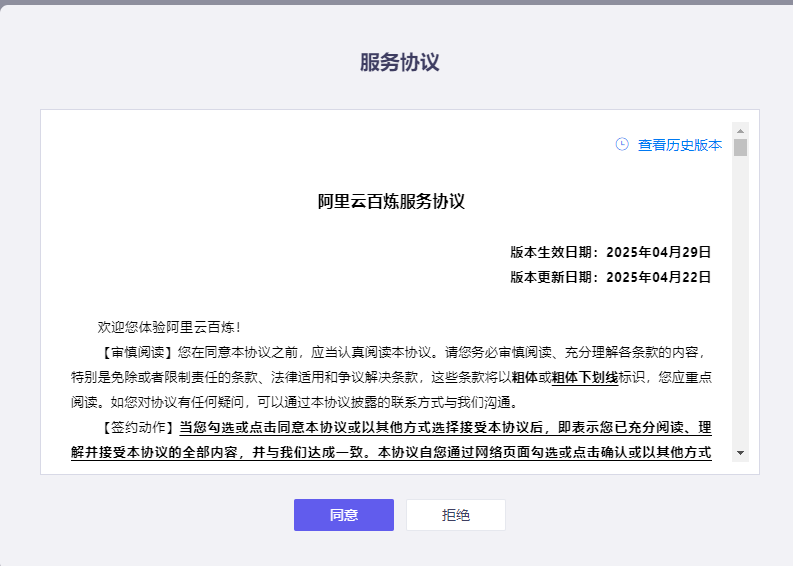Click the agreement scrollbar's up arrow
This screenshot has height=566, width=793.
[x=740, y=130]
